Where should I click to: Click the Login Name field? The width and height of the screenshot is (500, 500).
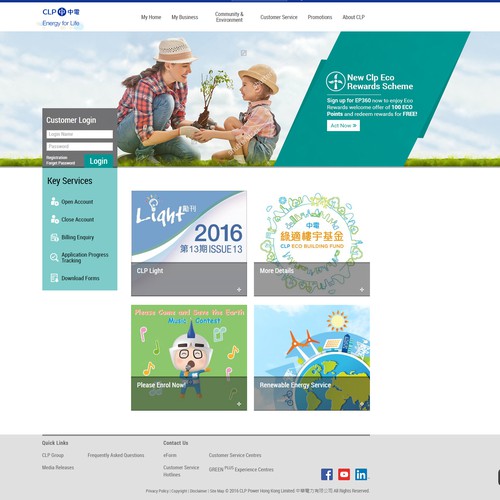pos(80,134)
